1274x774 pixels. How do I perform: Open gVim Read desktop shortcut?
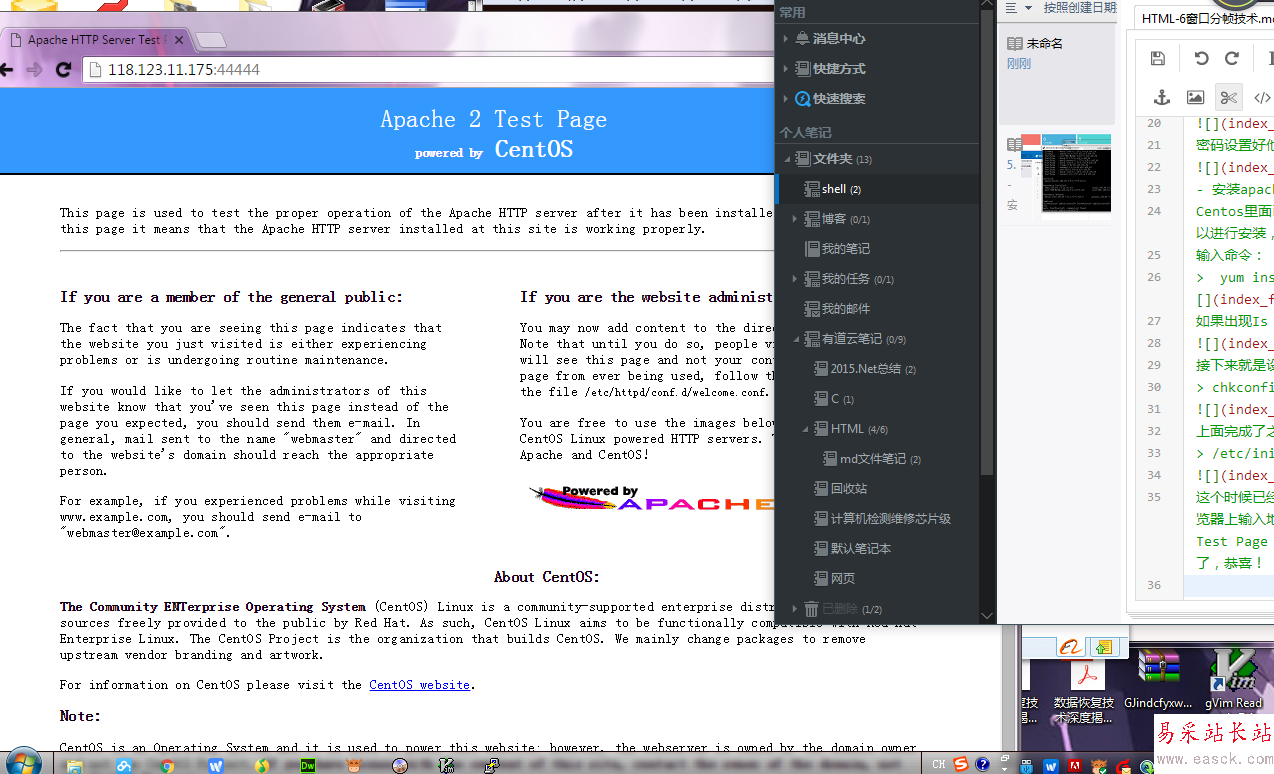[1234, 678]
